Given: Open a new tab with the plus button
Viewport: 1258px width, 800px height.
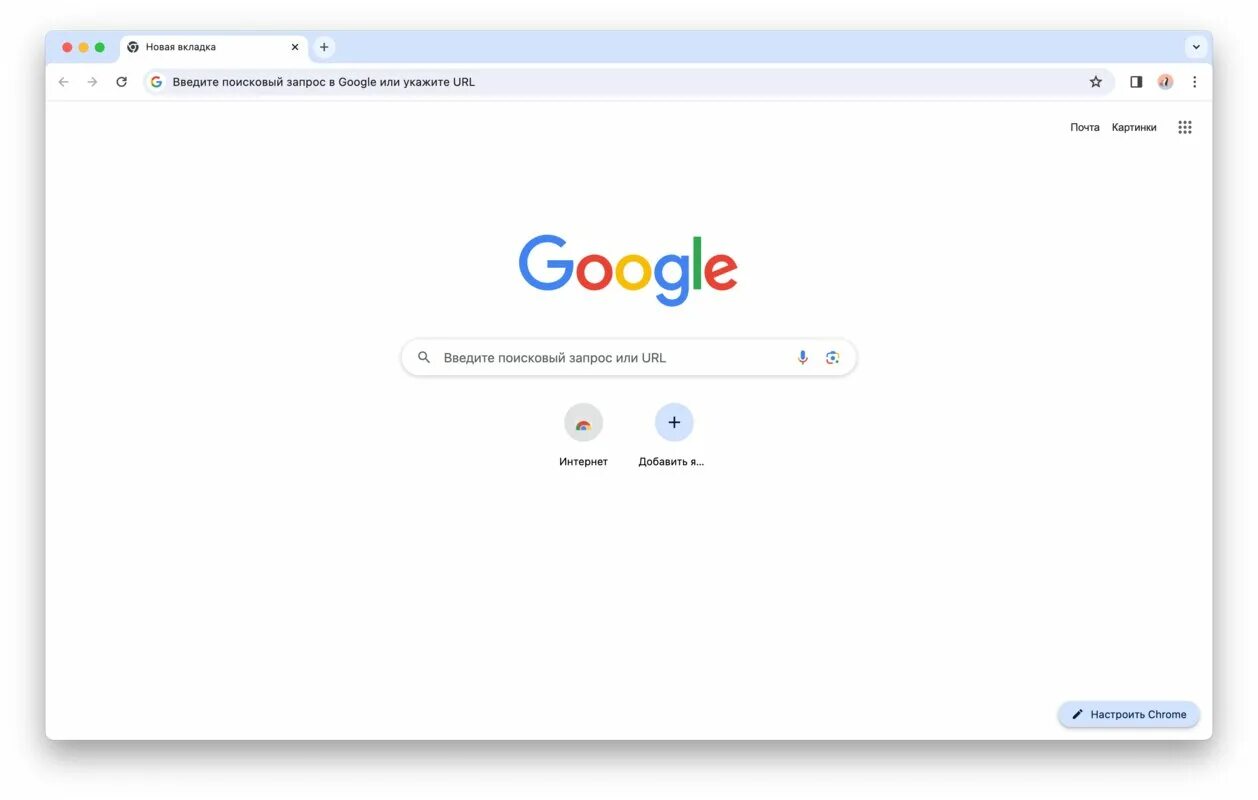Looking at the screenshot, I should [324, 47].
